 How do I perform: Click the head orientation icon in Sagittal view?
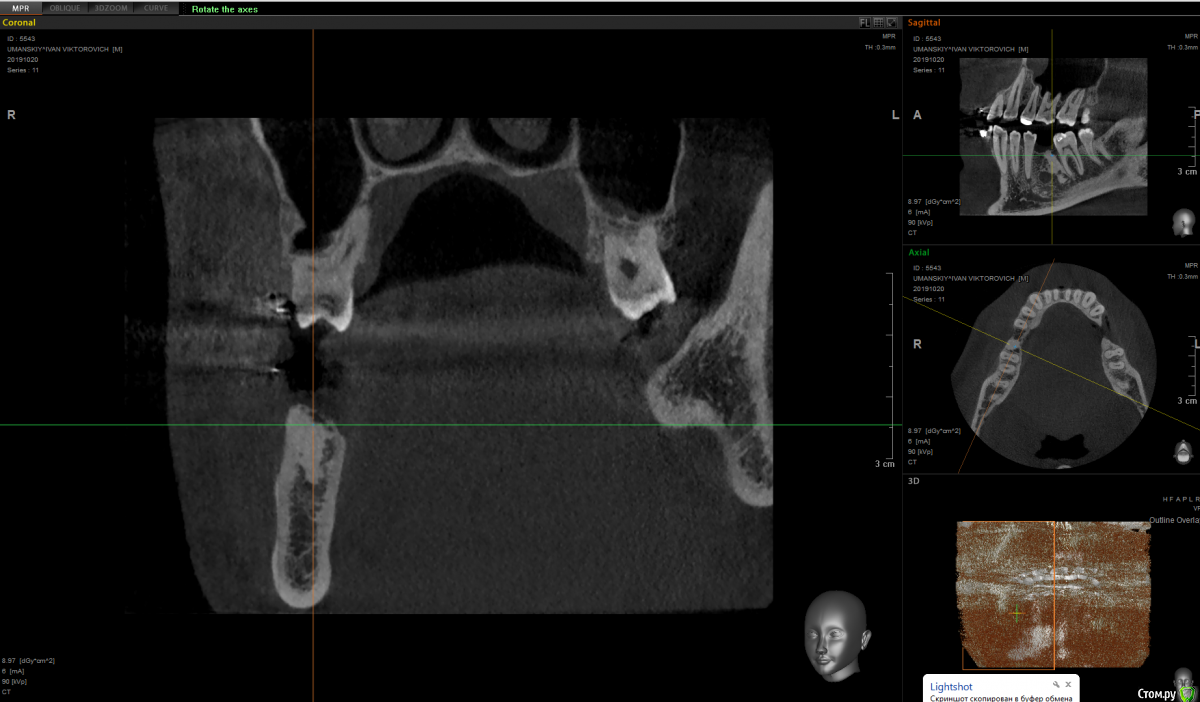tap(1184, 222)
